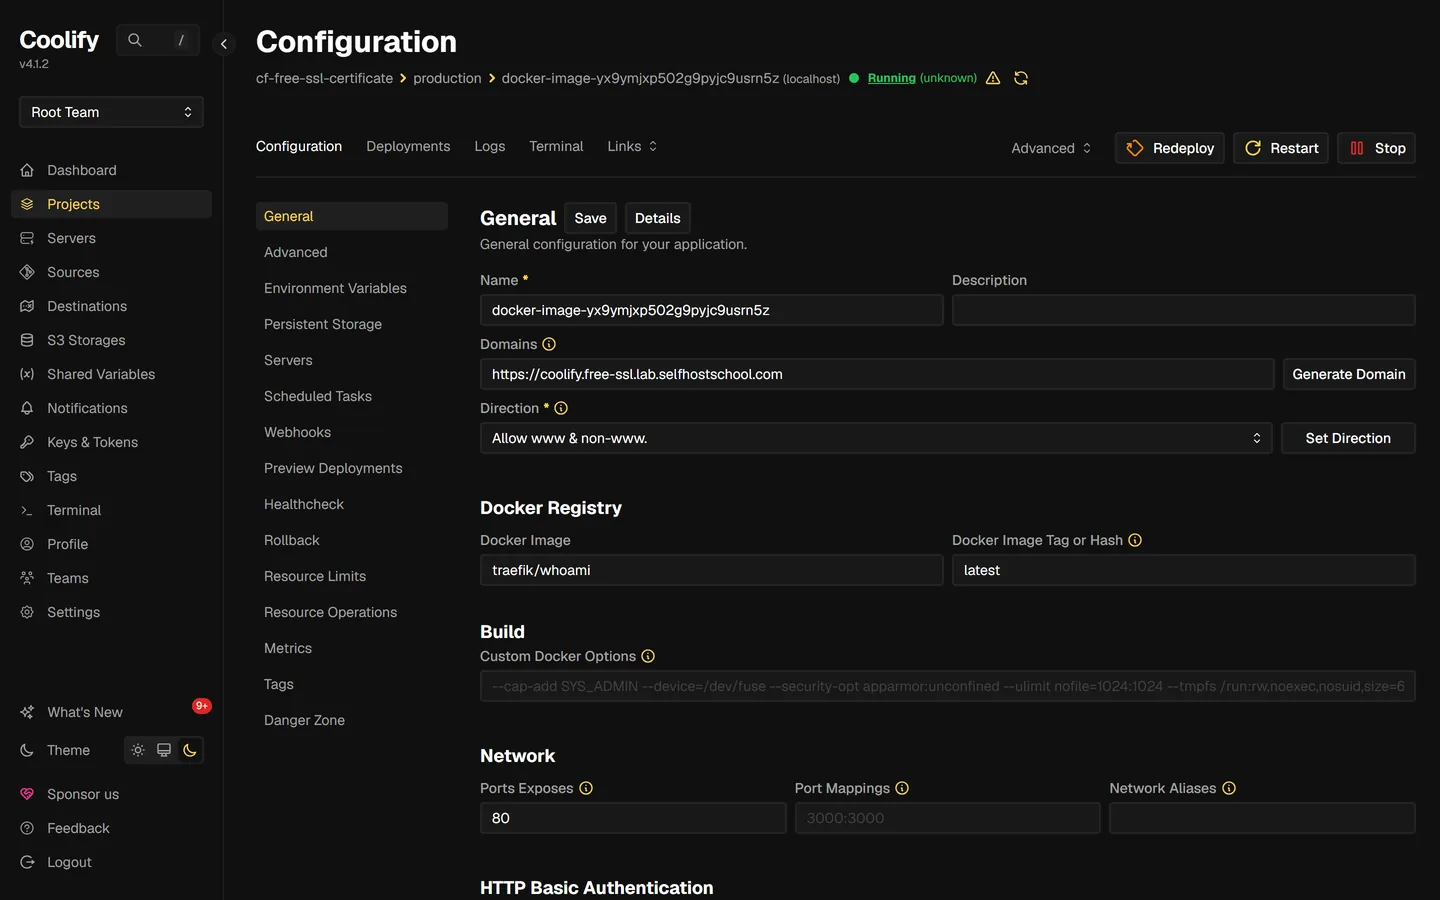Click Restart button
This screenshot has height=900, width=1440.
pyautogui.click(x=1281, y=148)
